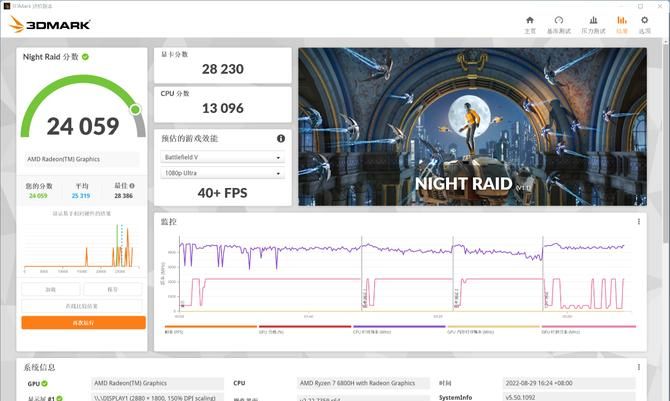Click the 3DMark logo
670x401 pixels.
pyautogui.click(x=50, y=24)
